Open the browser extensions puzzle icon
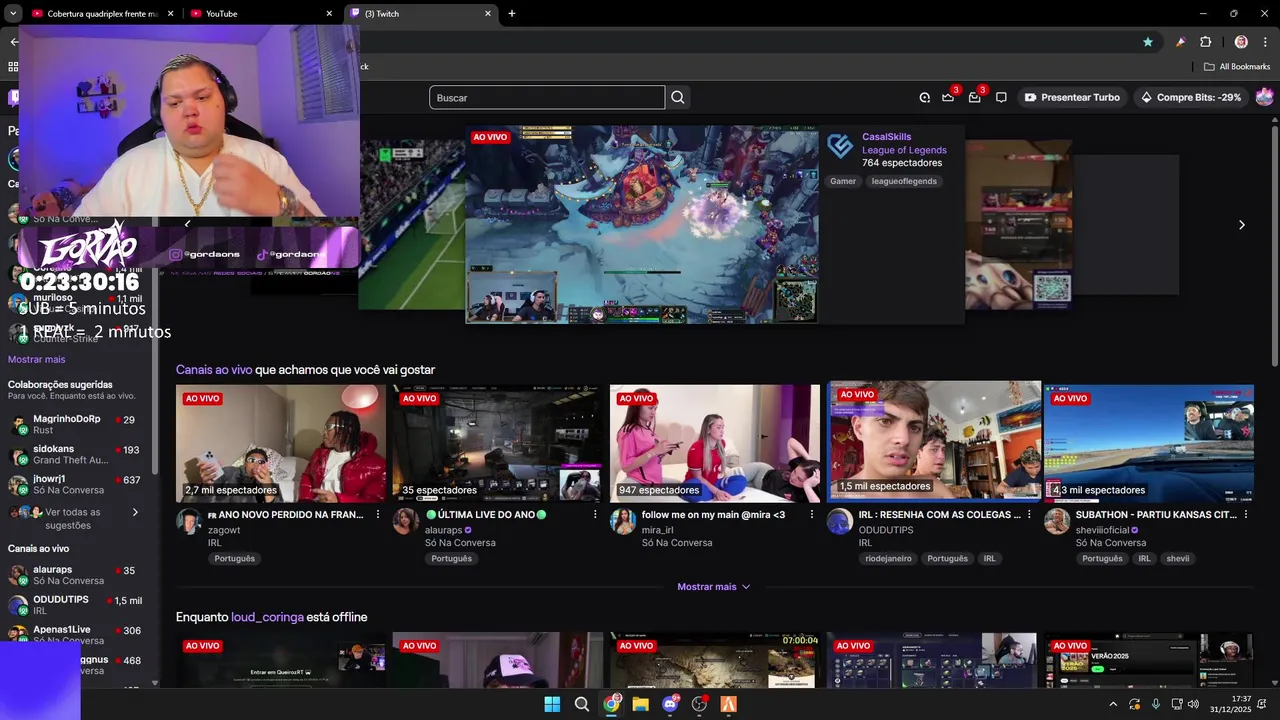Viewport: 1280px width, 720px height. 1206,42
